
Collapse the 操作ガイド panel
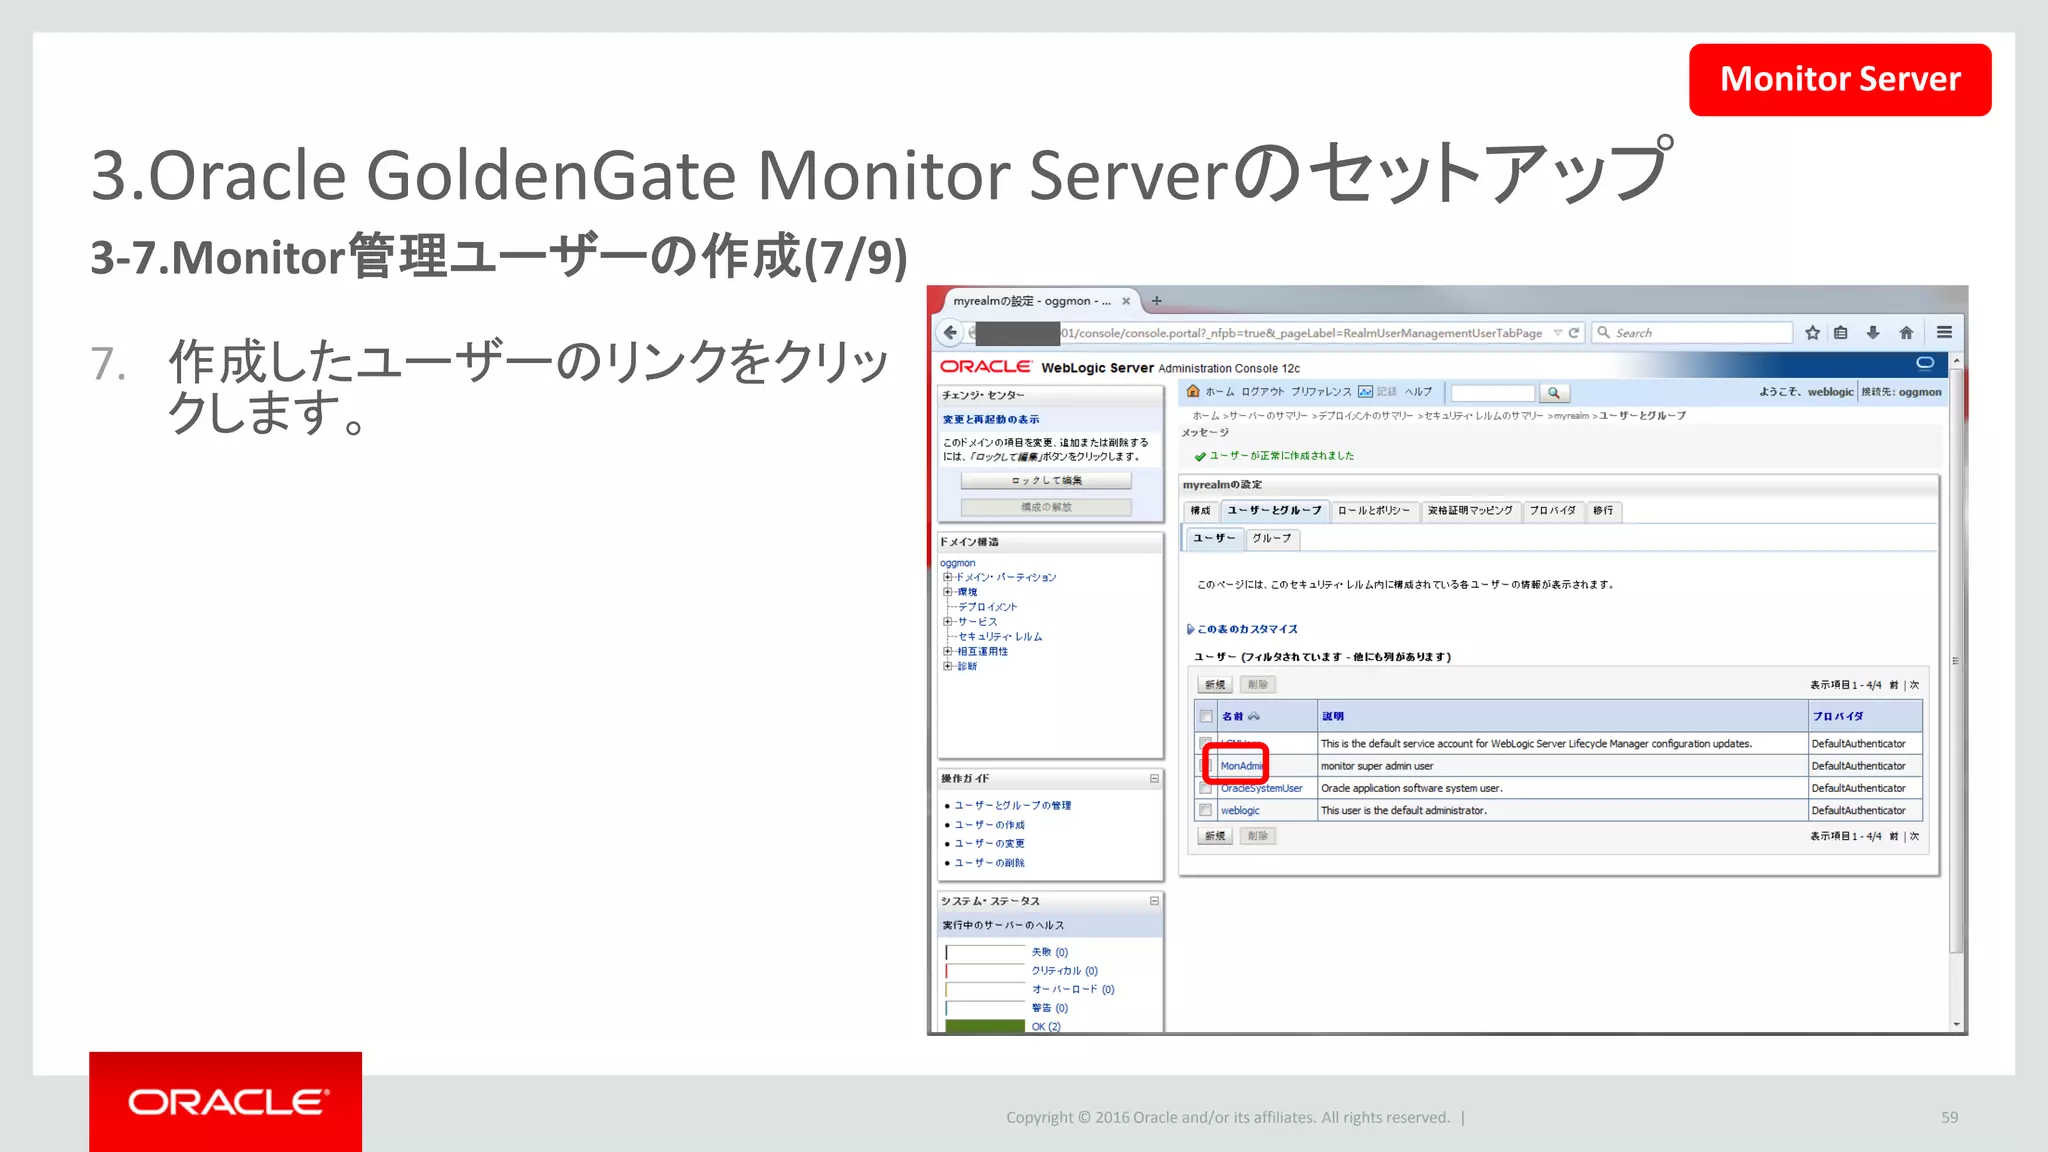coord(1154,778)
